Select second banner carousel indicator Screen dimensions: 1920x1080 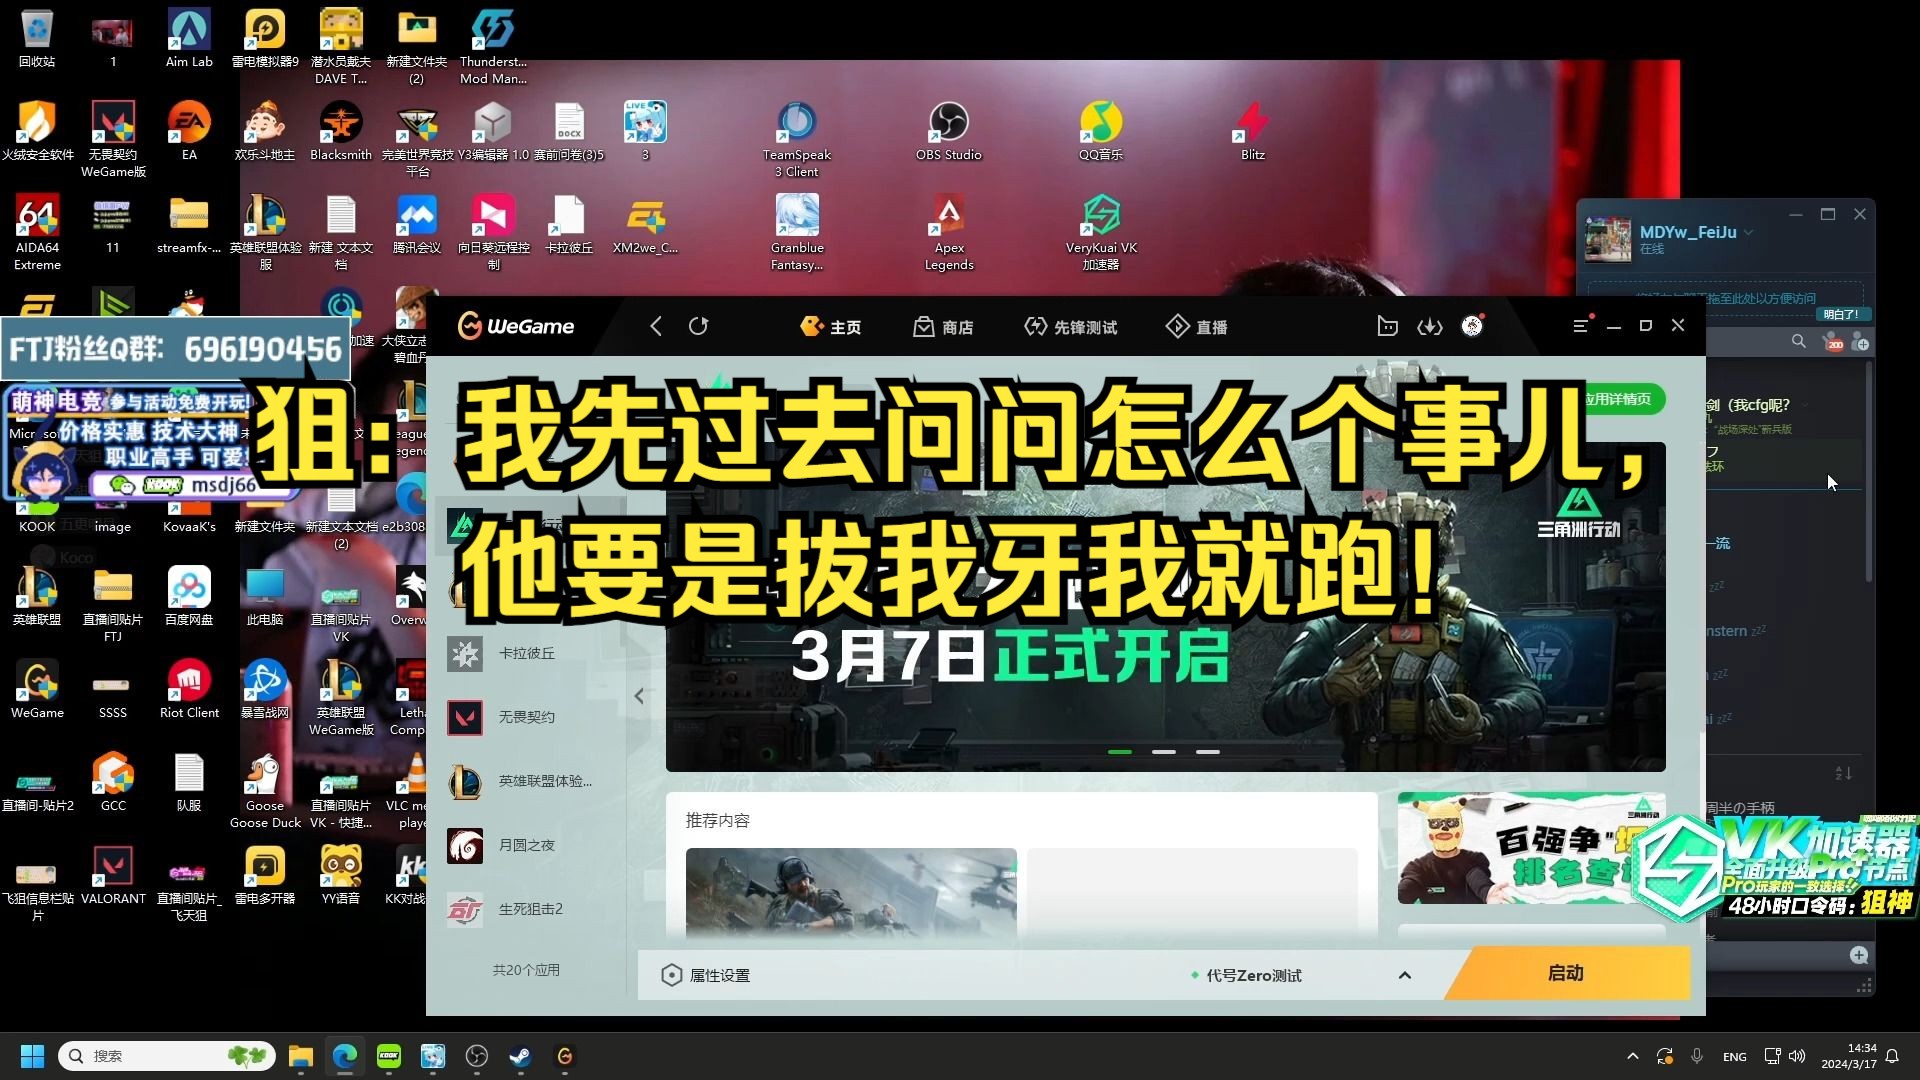(1164, 752)
